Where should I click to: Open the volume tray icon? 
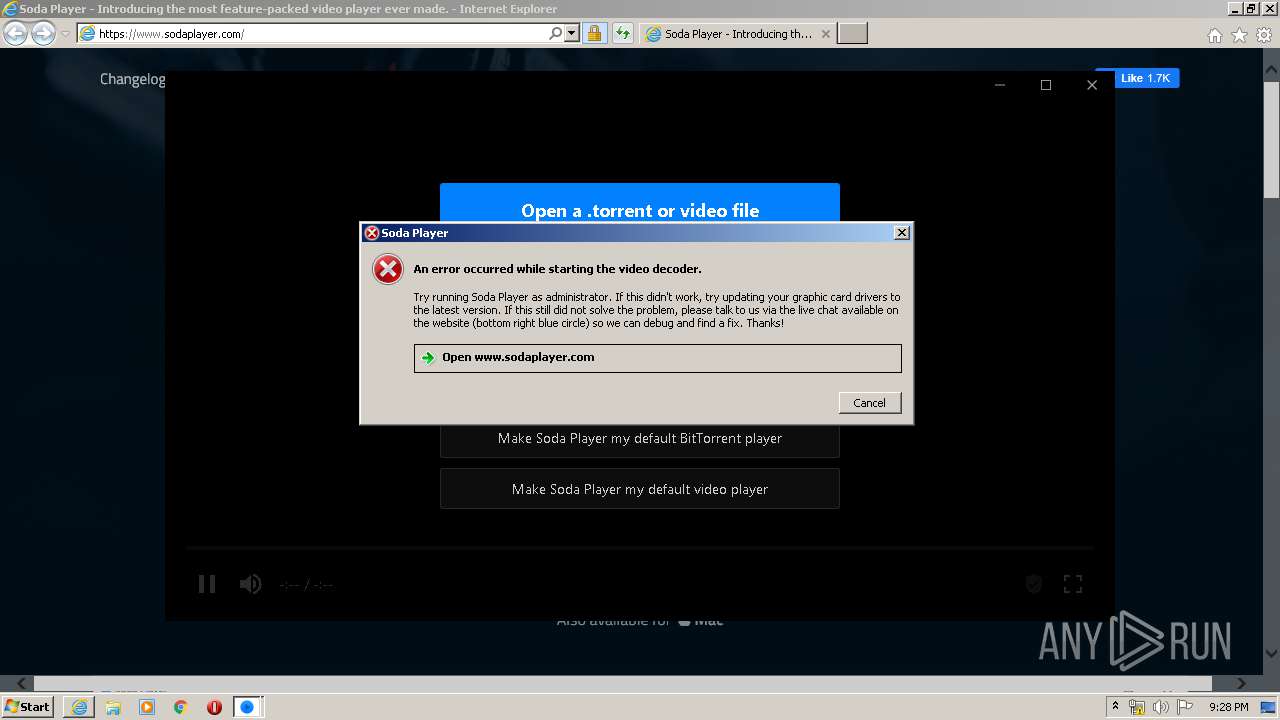1160,707
